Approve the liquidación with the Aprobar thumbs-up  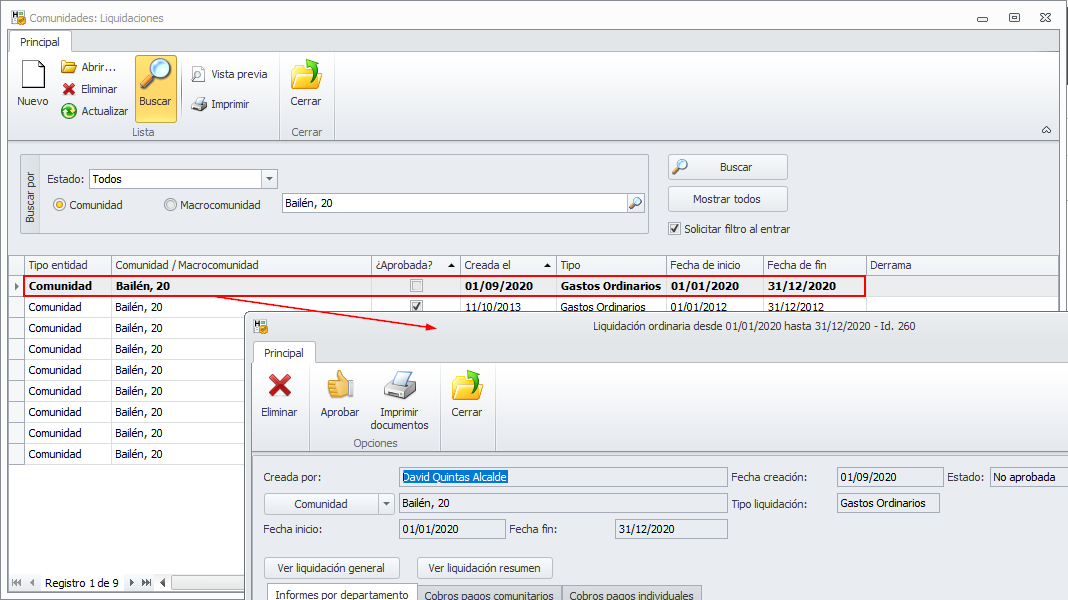(x=339, y=394)
